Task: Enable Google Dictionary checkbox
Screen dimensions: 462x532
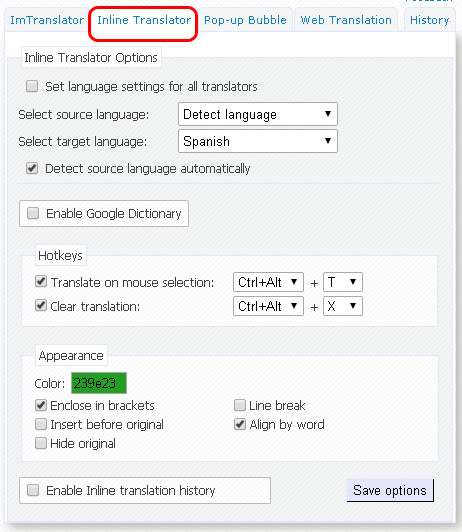Action: click(x=33, y=213)
